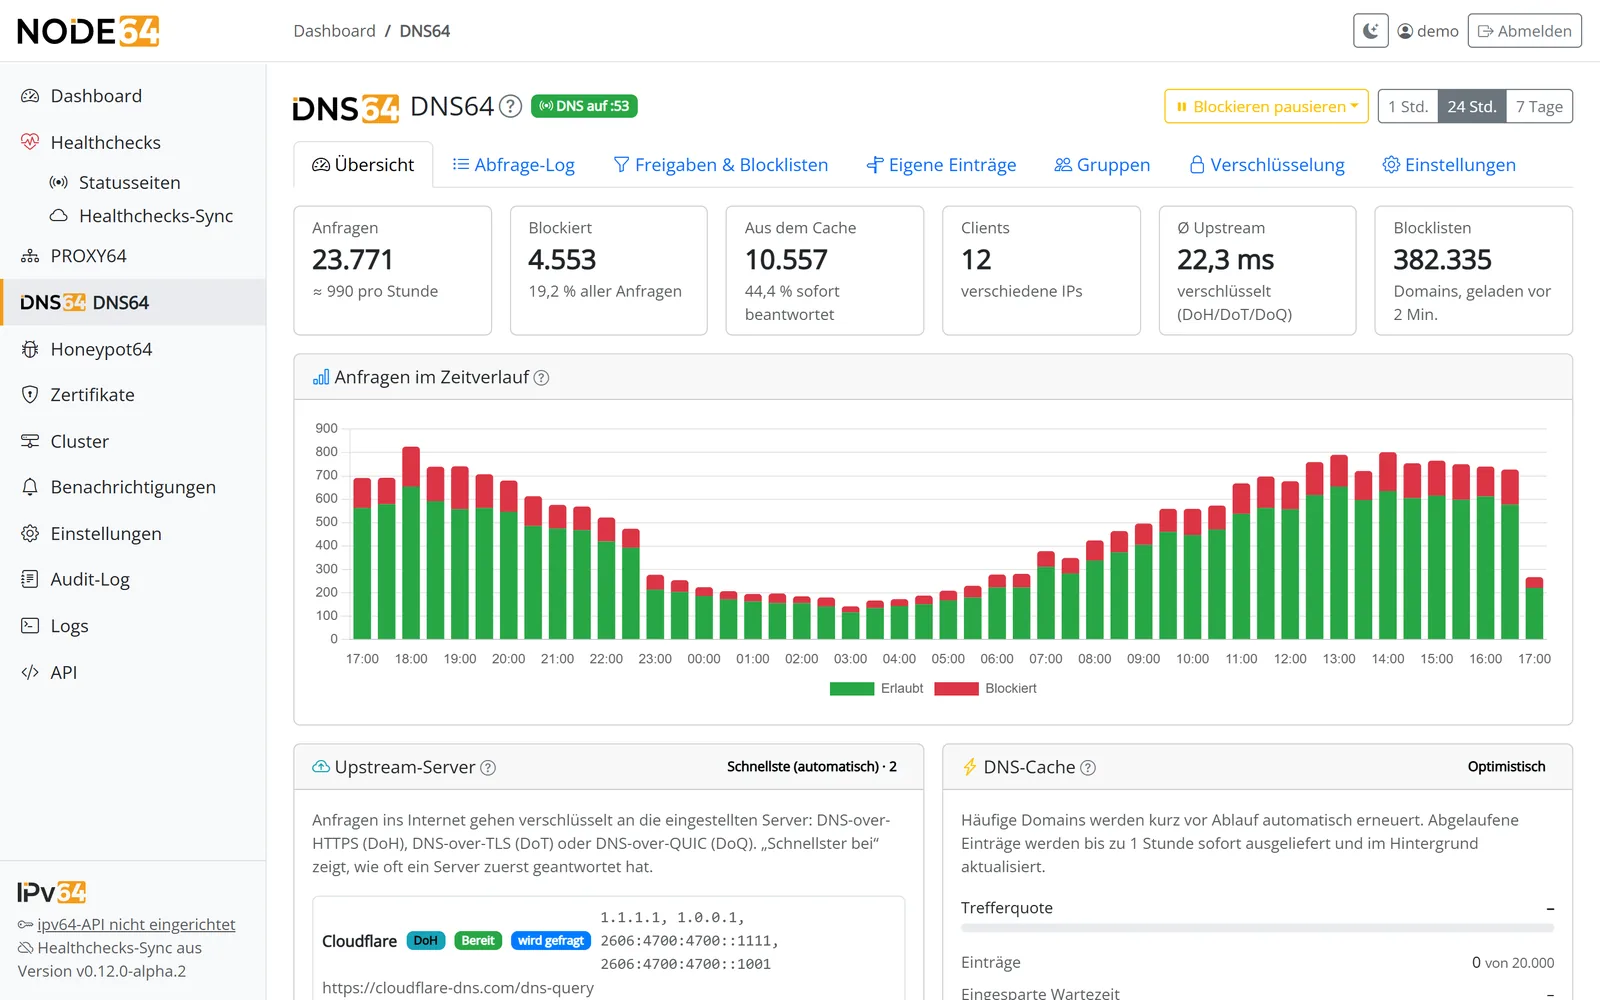This screenshot has height=1000, width=1600.
Task: Click the Zertifikate shield icon
Action: point(30,395)
